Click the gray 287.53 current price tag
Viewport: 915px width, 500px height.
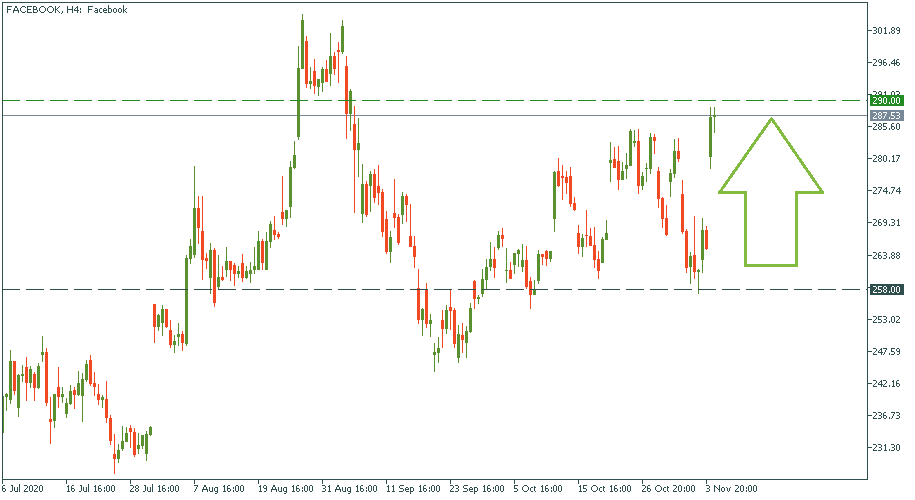pyautogui.click(x=887, y=116)
